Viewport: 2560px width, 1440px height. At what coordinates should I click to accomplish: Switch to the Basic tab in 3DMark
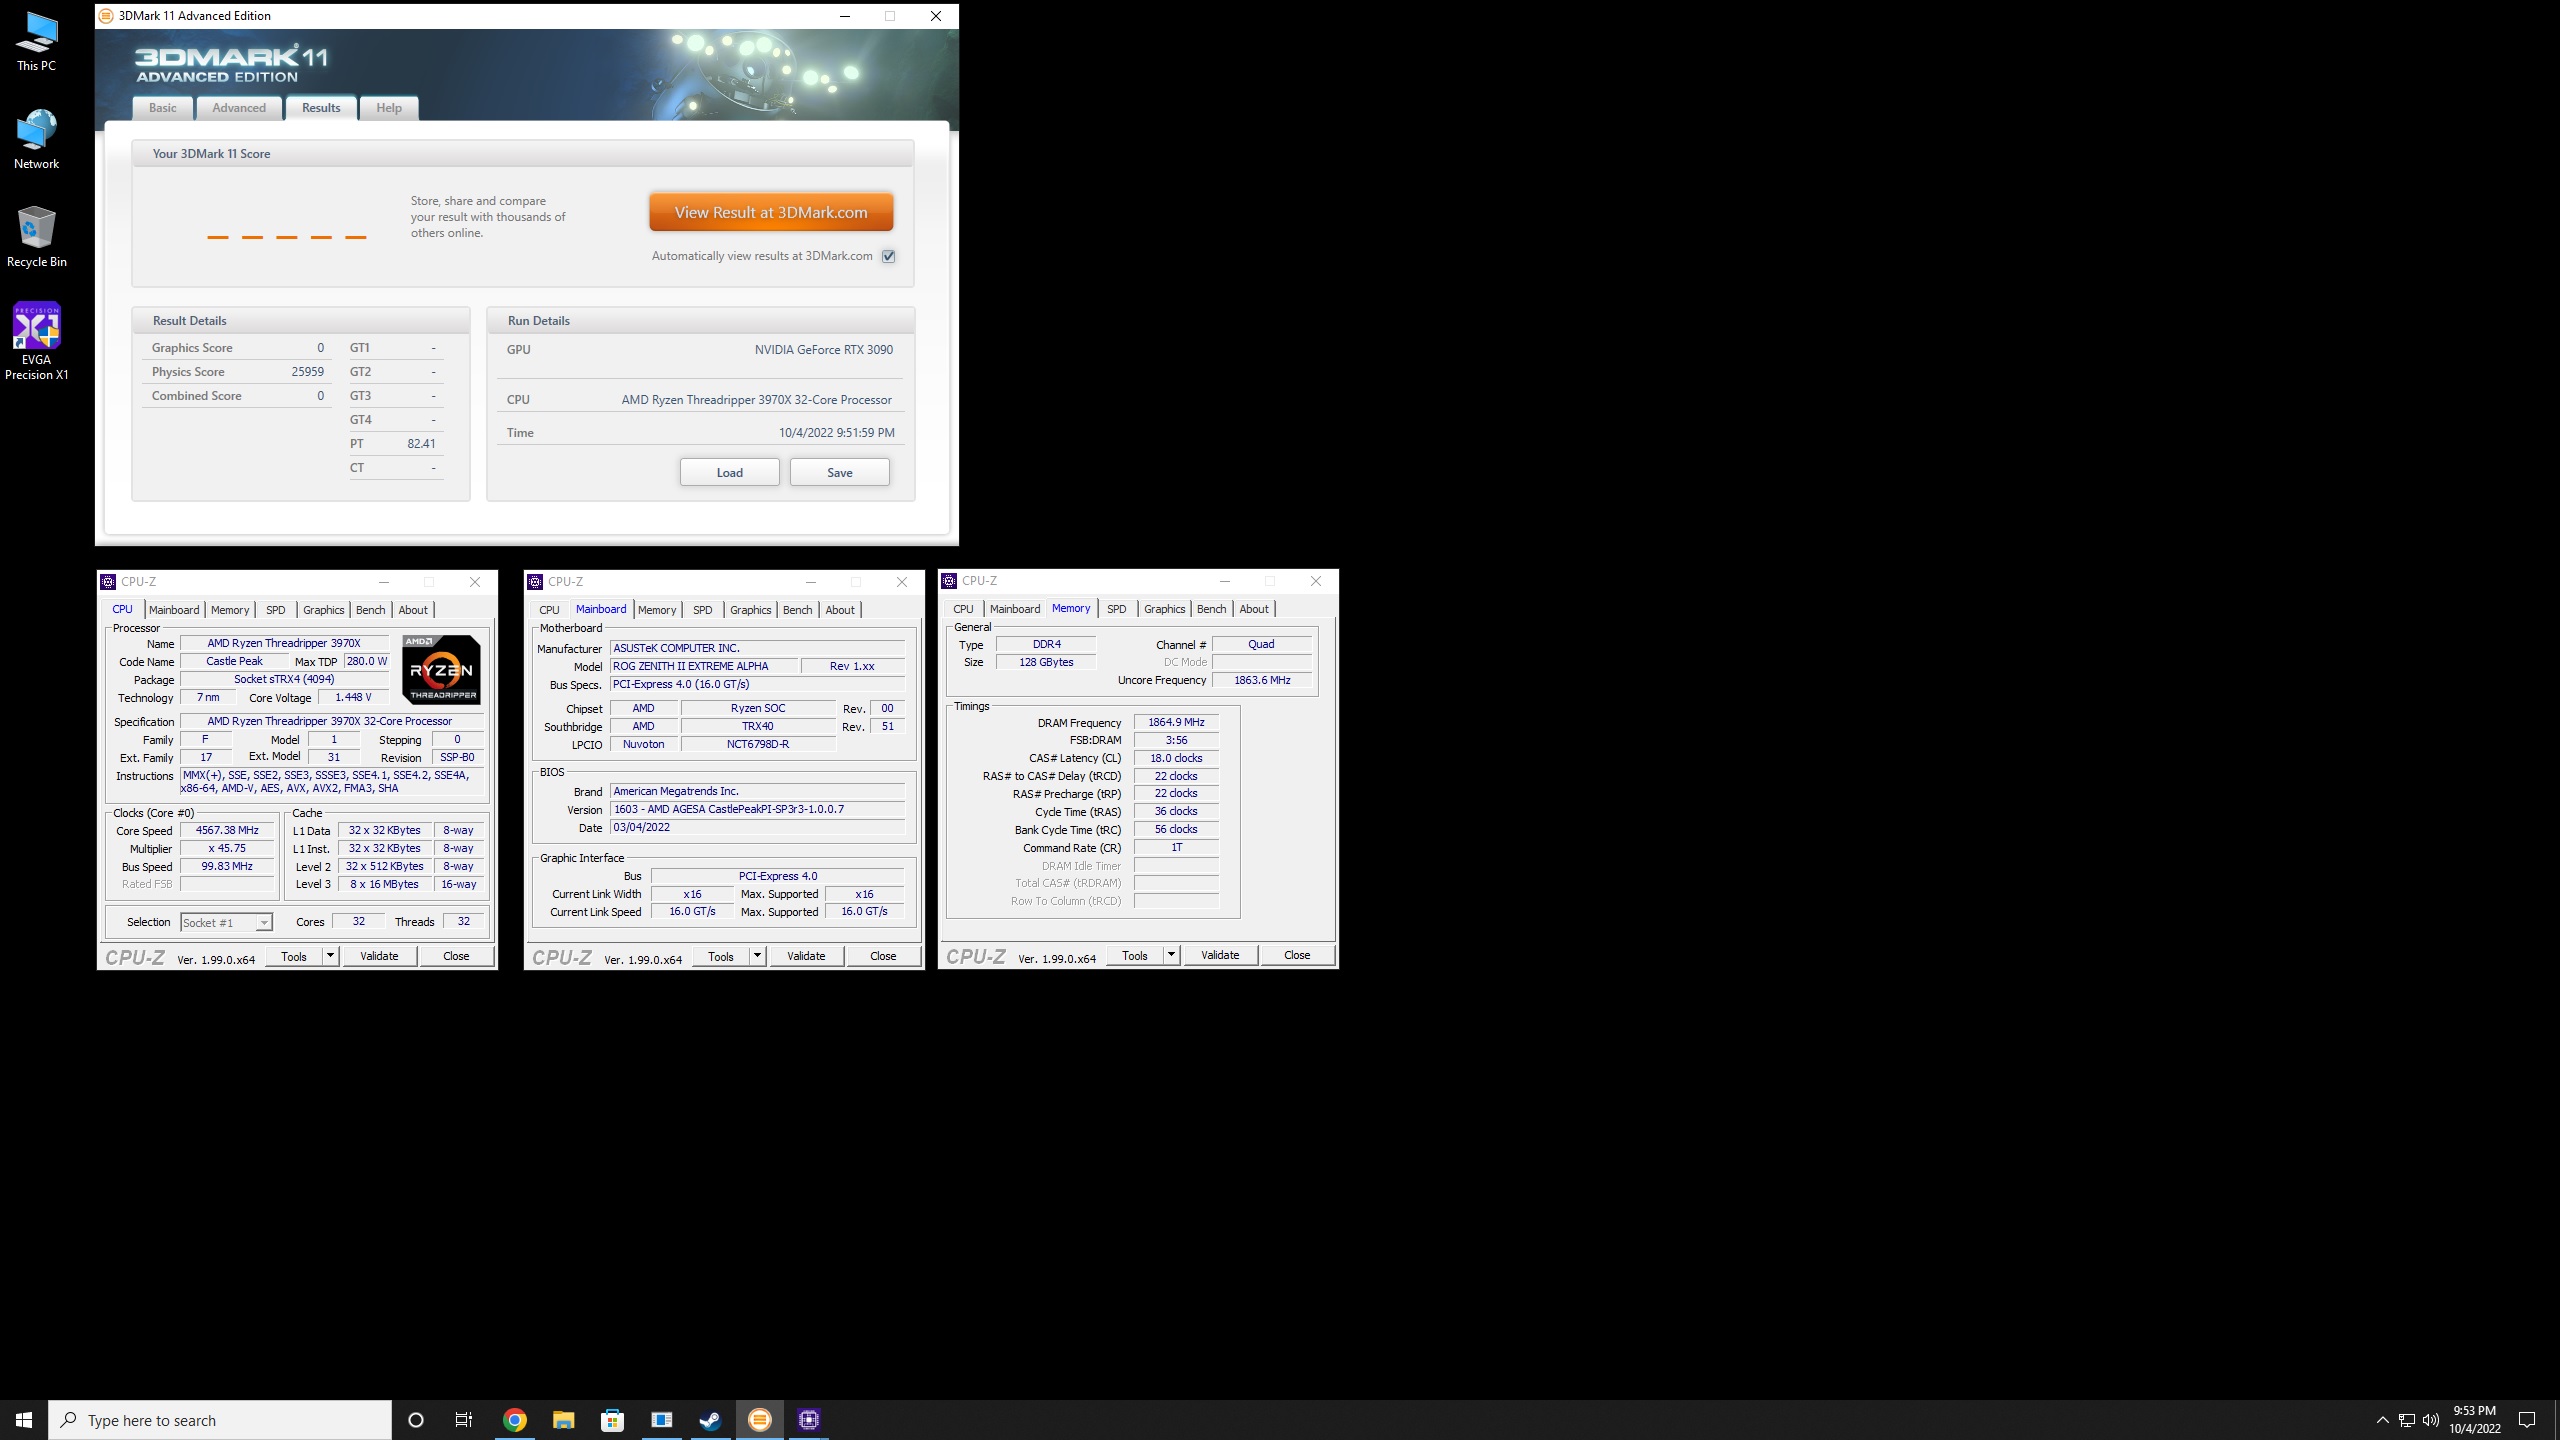pyautogui.click(x=162, y=108)
